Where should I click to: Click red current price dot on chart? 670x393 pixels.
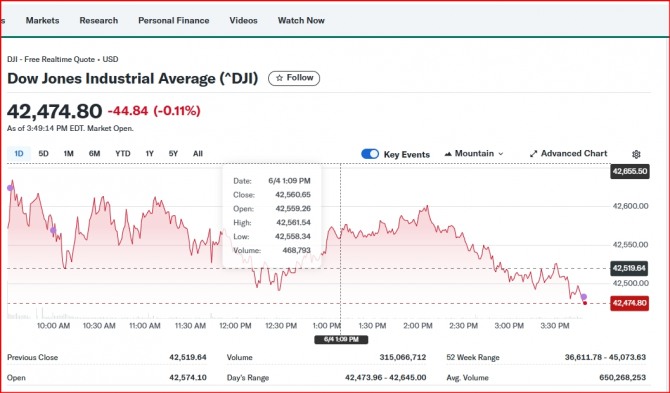coord(585,303)
